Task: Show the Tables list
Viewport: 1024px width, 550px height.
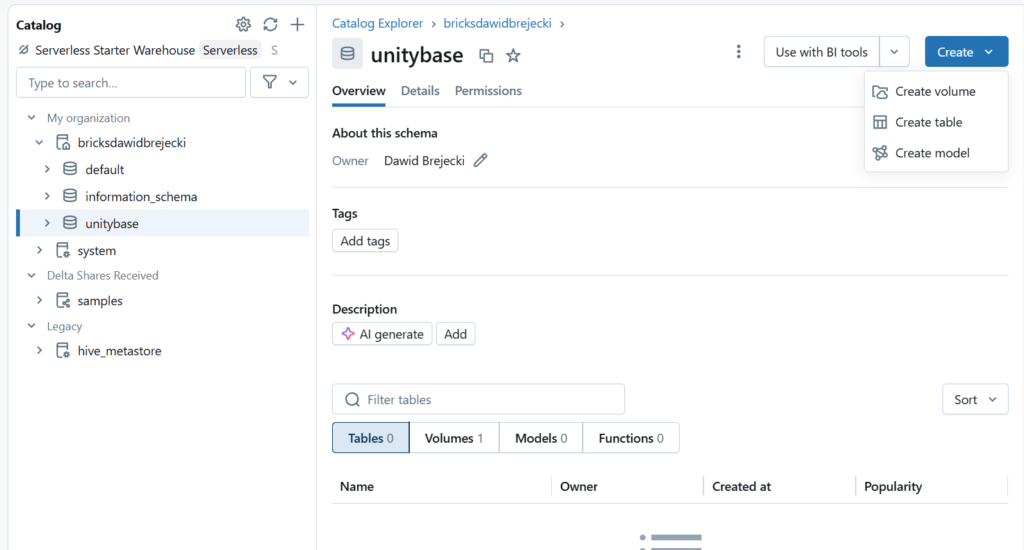Action: (370, 438)
